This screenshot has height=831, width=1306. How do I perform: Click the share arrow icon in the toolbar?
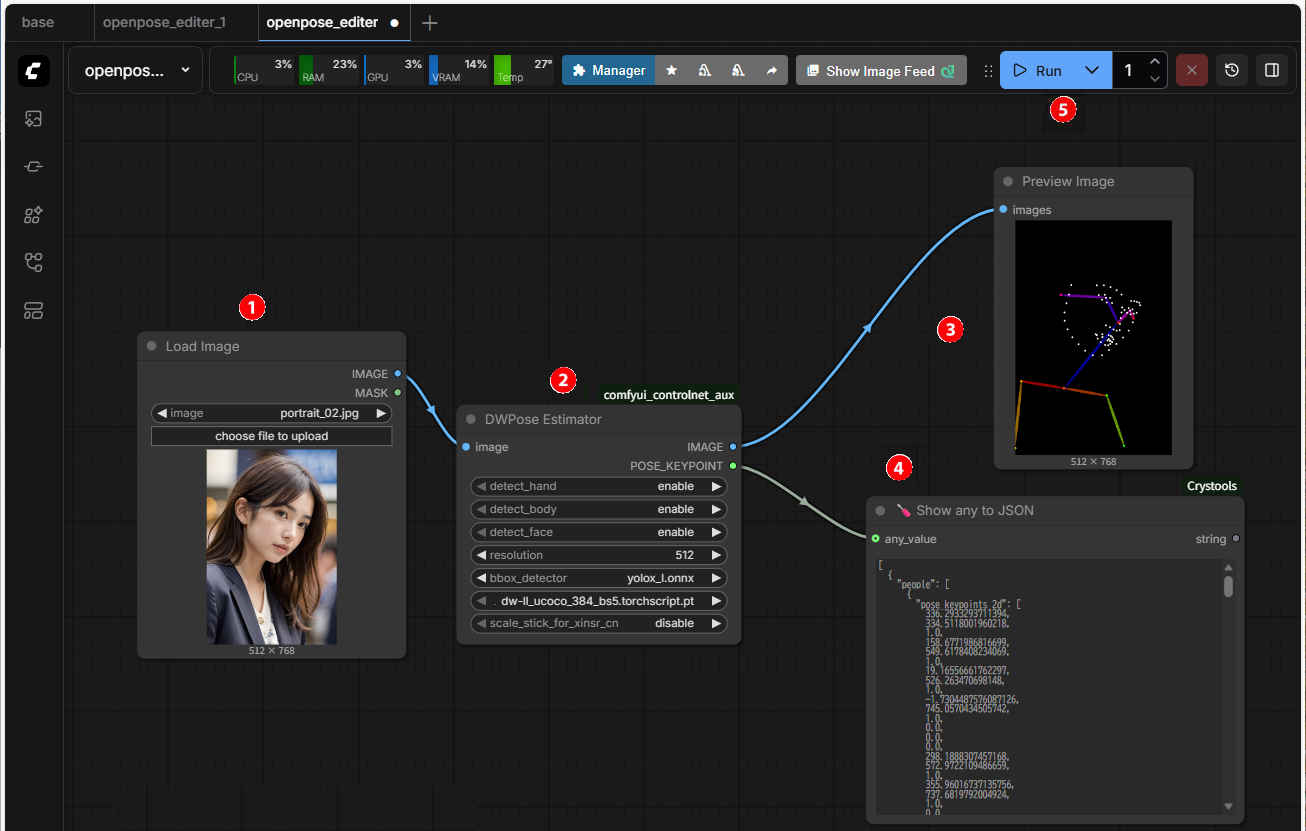coord(771,71)
